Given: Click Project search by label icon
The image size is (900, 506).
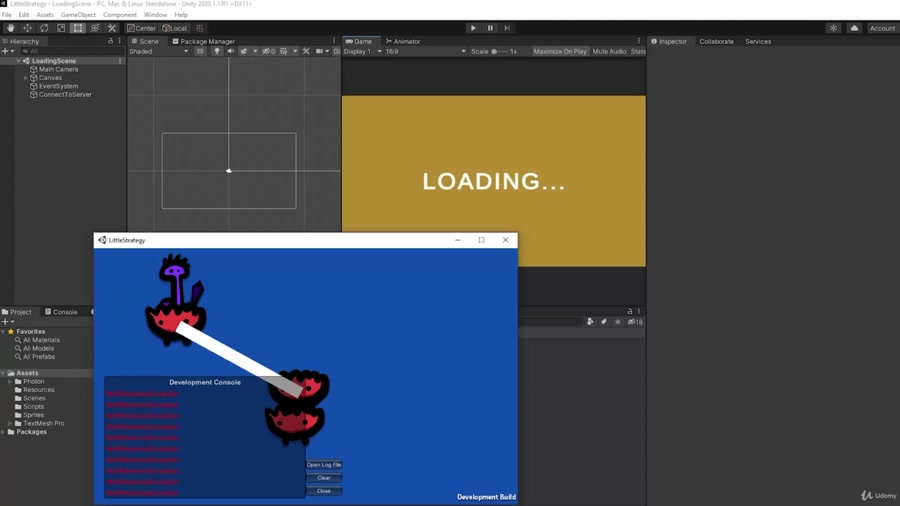Looking at the screenshot, I should tap(604, 322).
